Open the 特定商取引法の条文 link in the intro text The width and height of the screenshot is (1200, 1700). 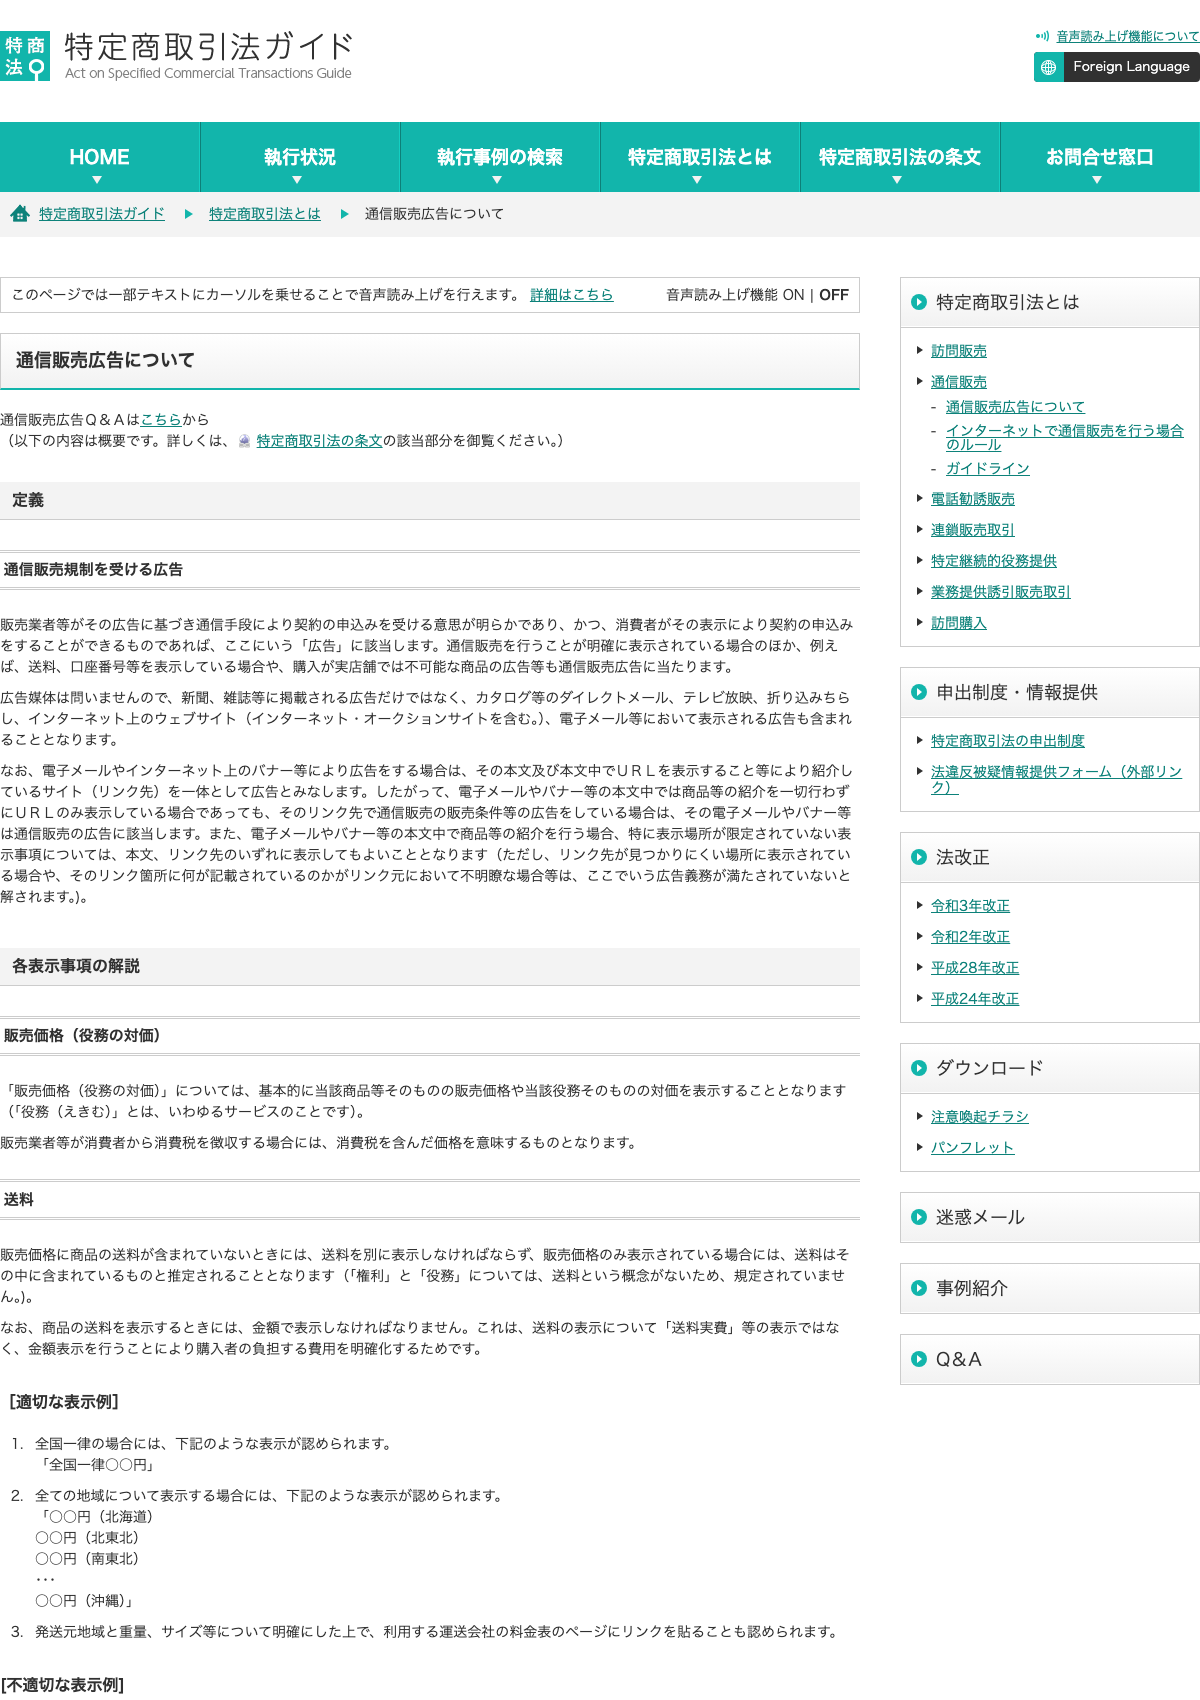point(319,441)
